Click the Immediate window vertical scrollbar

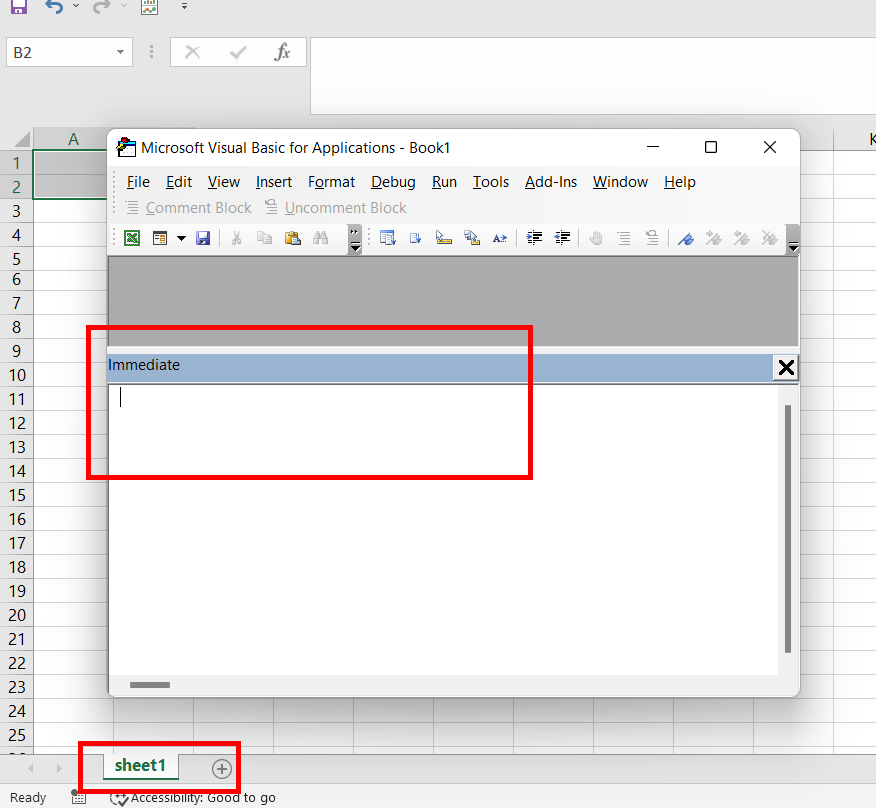(788, 529)
